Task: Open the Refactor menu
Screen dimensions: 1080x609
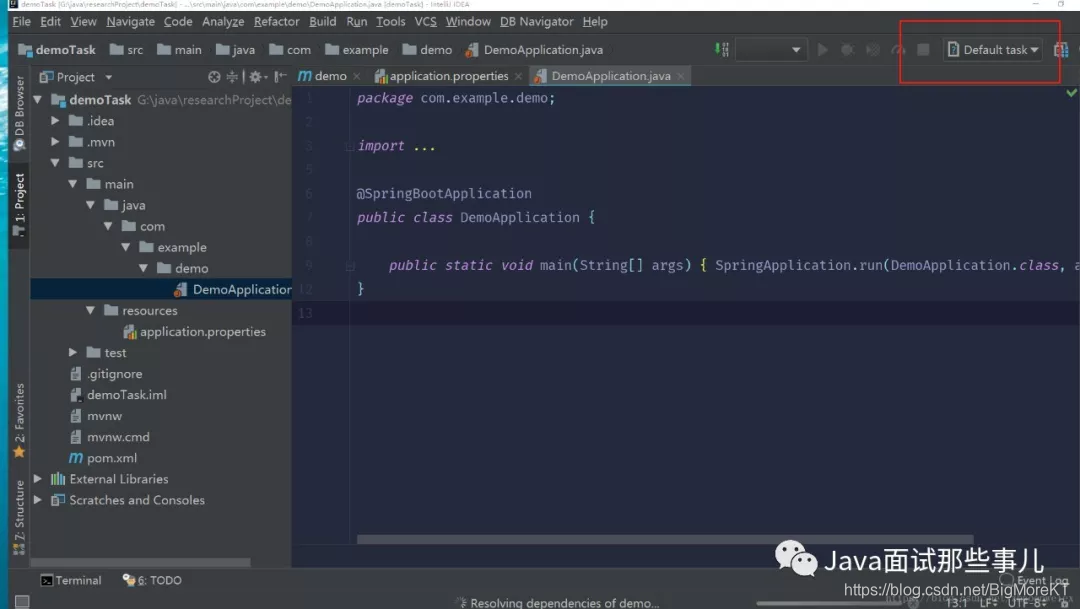Action: tap(276, 21)
